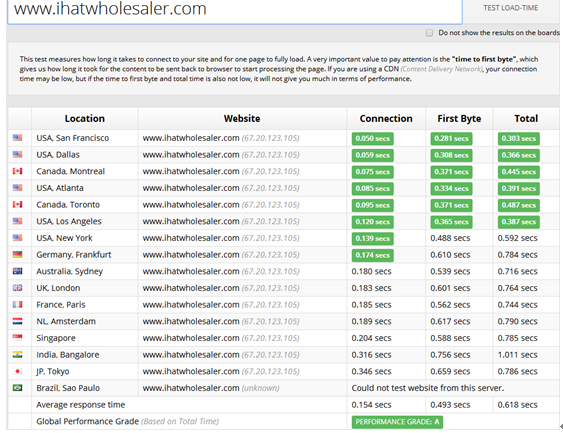The image size is (563, 433).
Task: Click the USA flag in Los Angeles row
Action: [x=18, y=221]
